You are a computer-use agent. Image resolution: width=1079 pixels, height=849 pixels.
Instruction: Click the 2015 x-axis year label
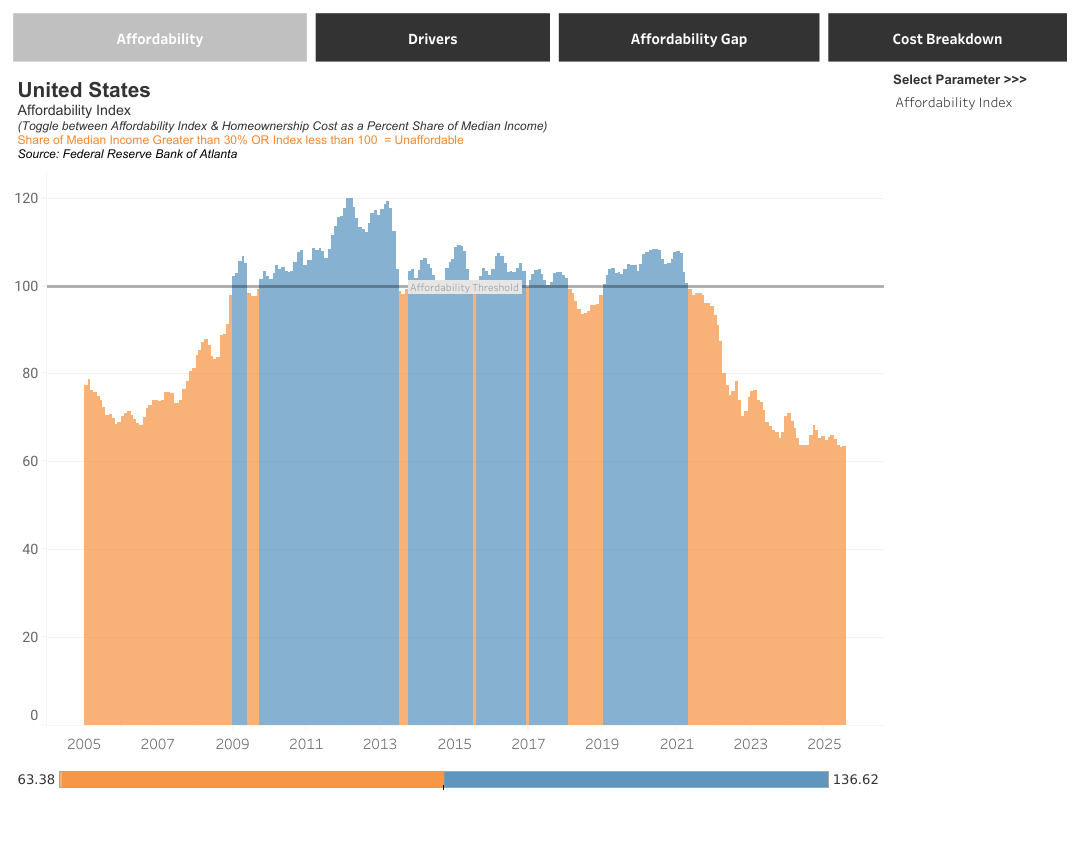click(x=454, y=744)
